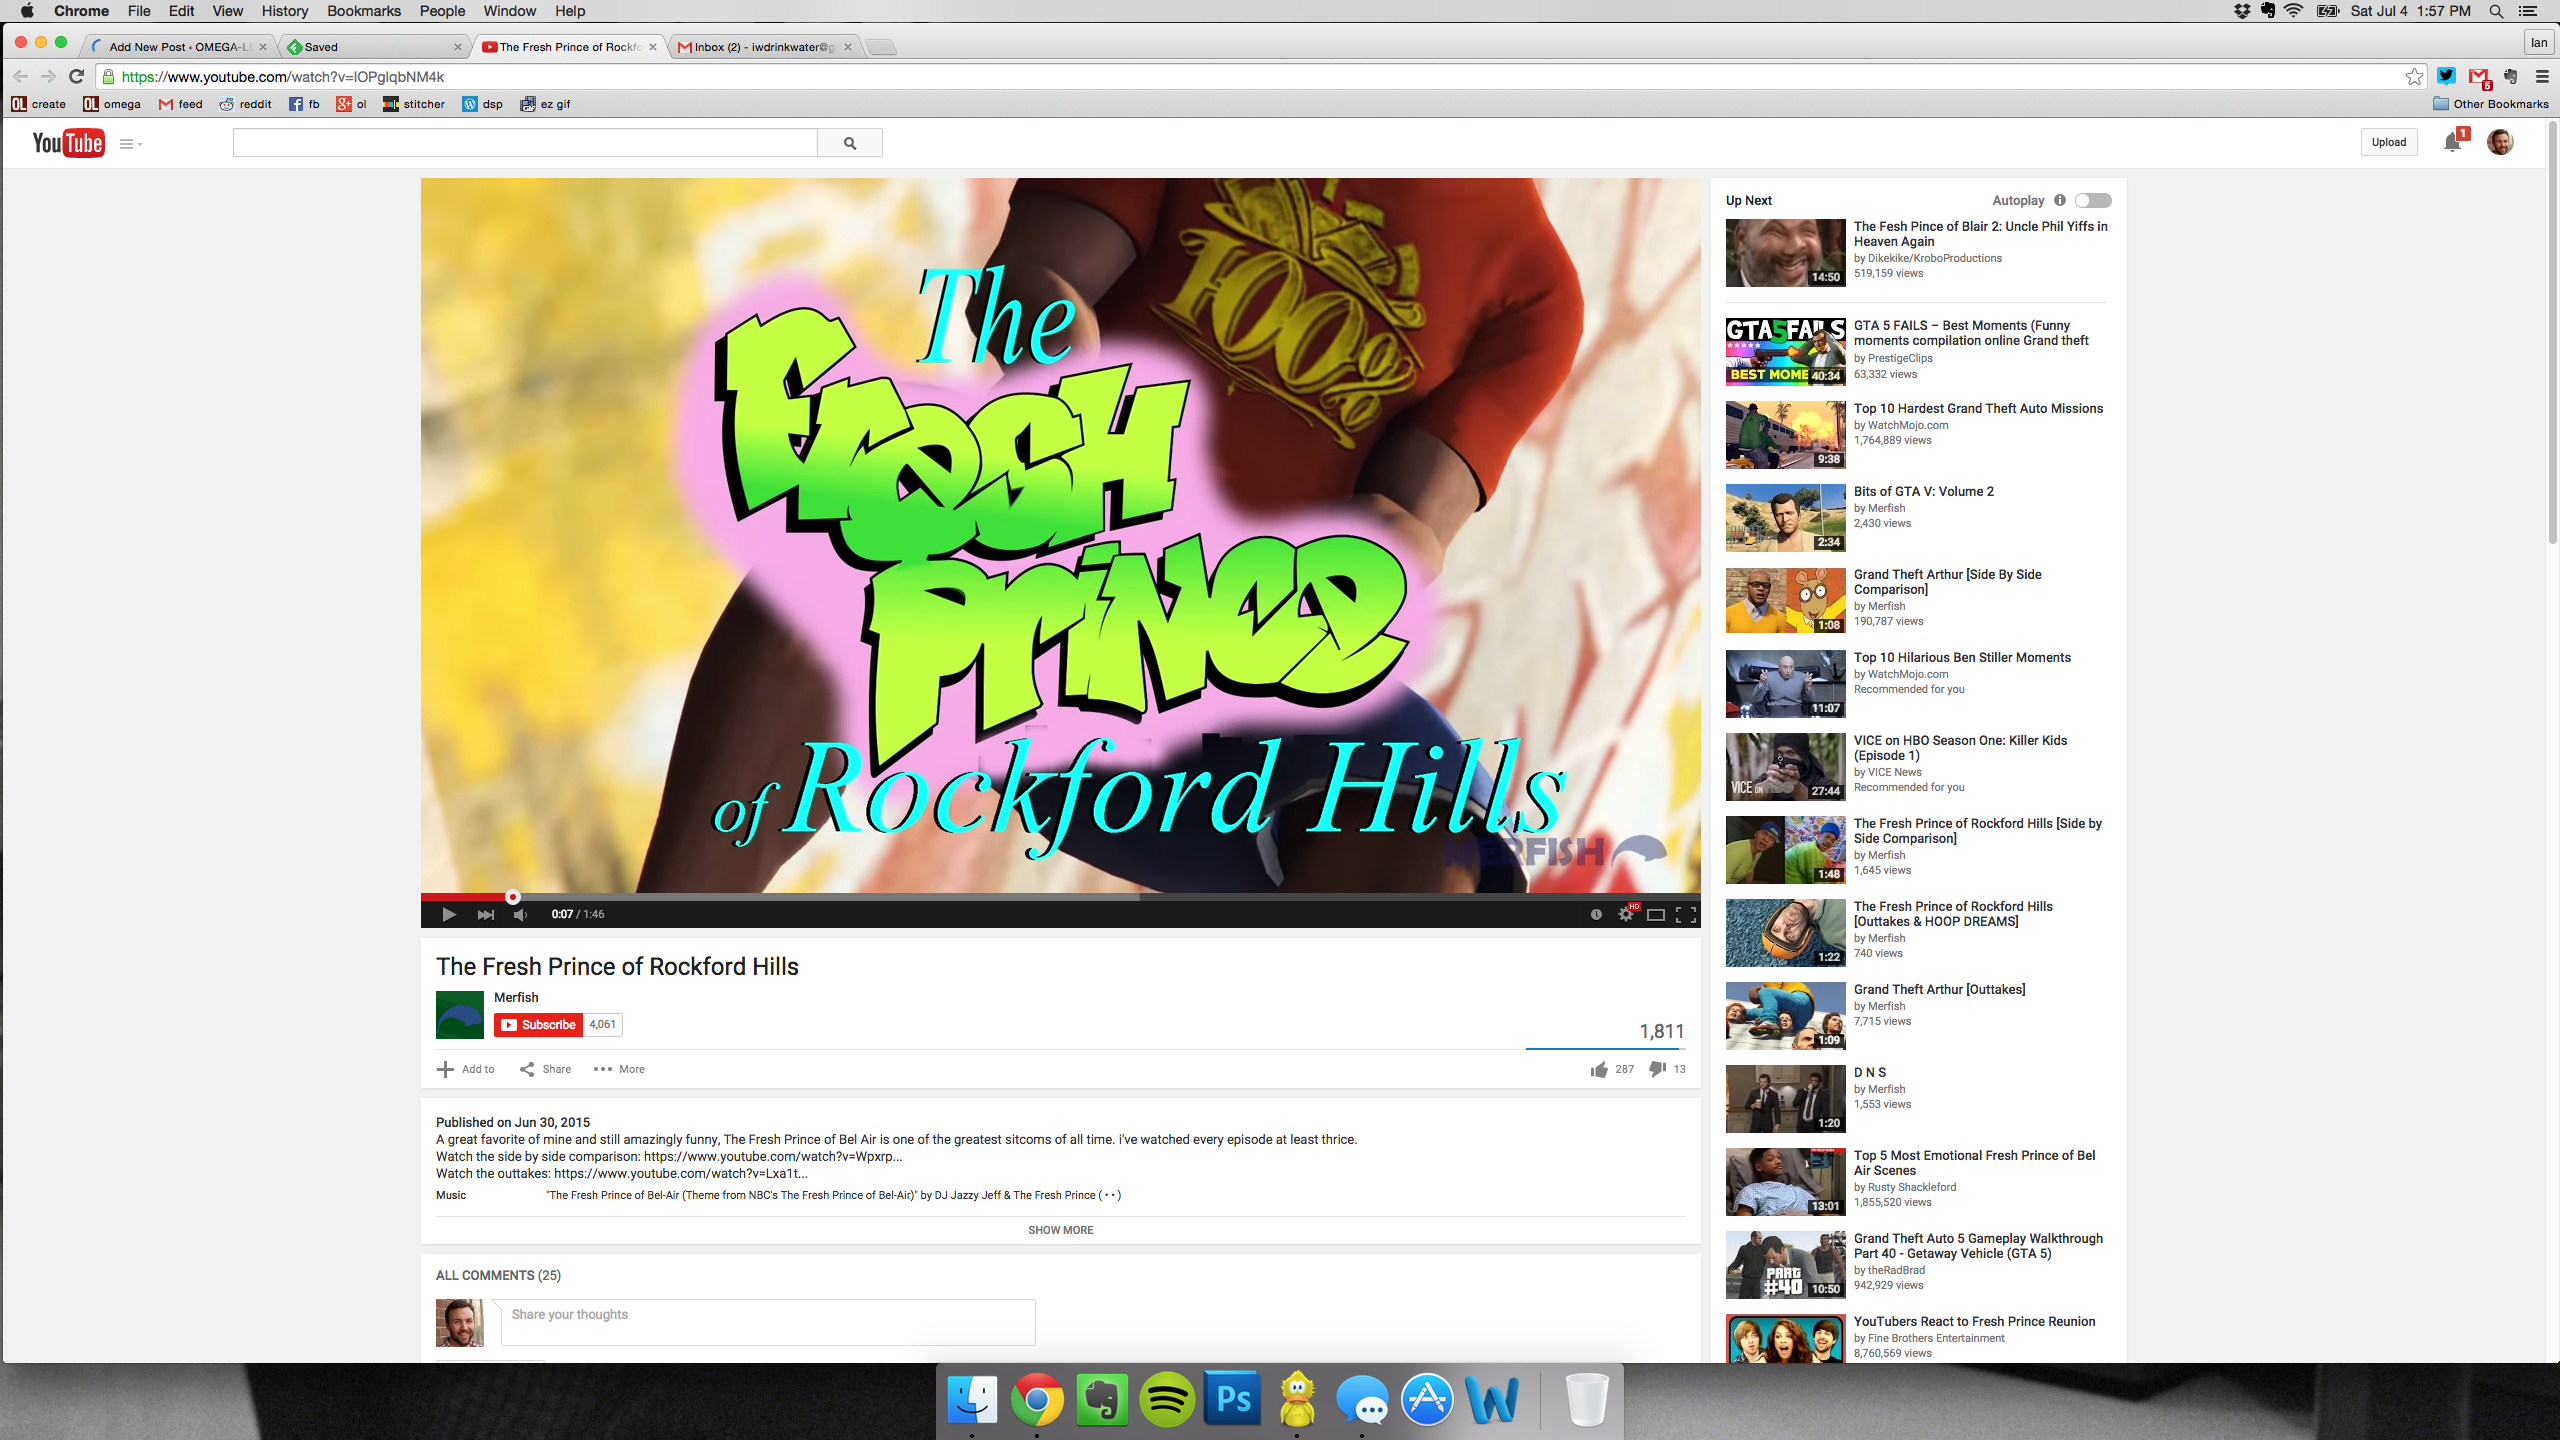Switch to the Add New Post tab
This screenshot has height=1440, width=2560.
[x=179, y=47]
